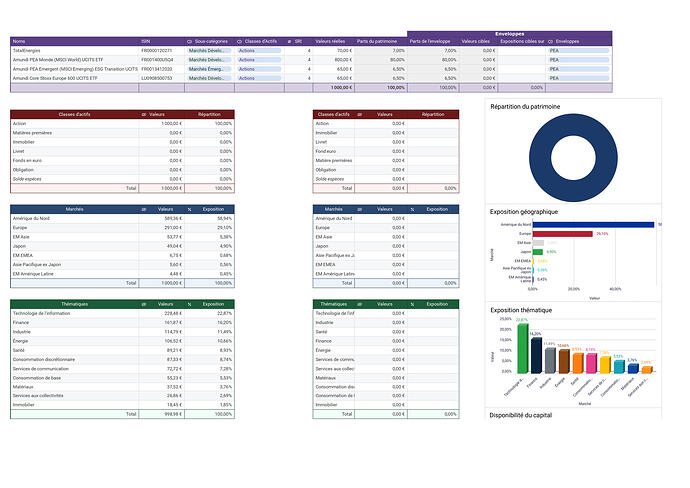Select the ISIN column header

point(161,41)
